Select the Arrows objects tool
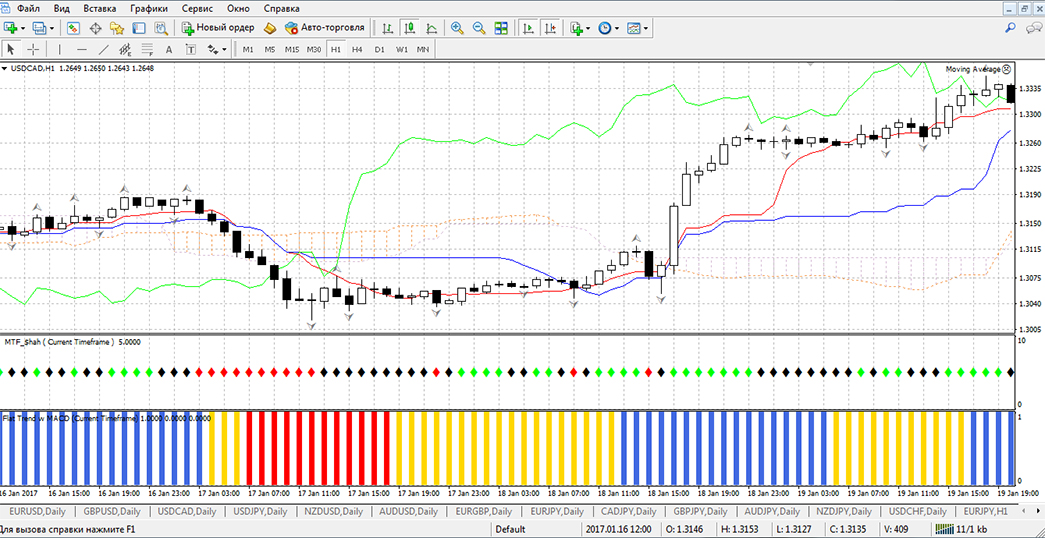 [x=213, y=49]
